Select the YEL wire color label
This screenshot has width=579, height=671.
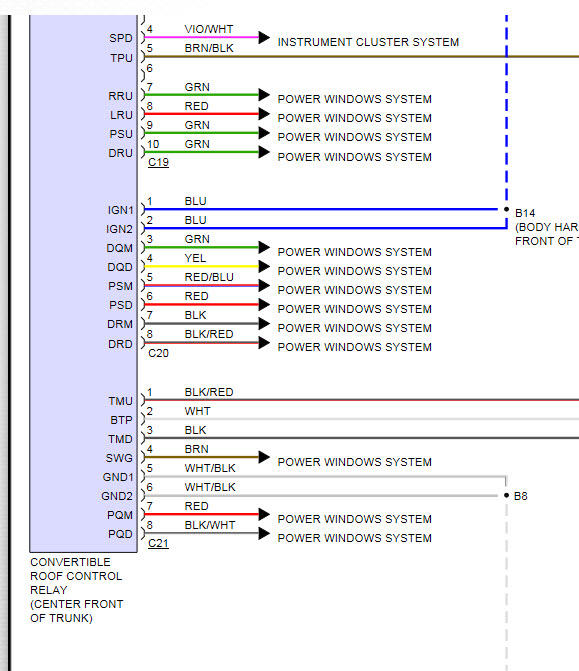[195, 258]
